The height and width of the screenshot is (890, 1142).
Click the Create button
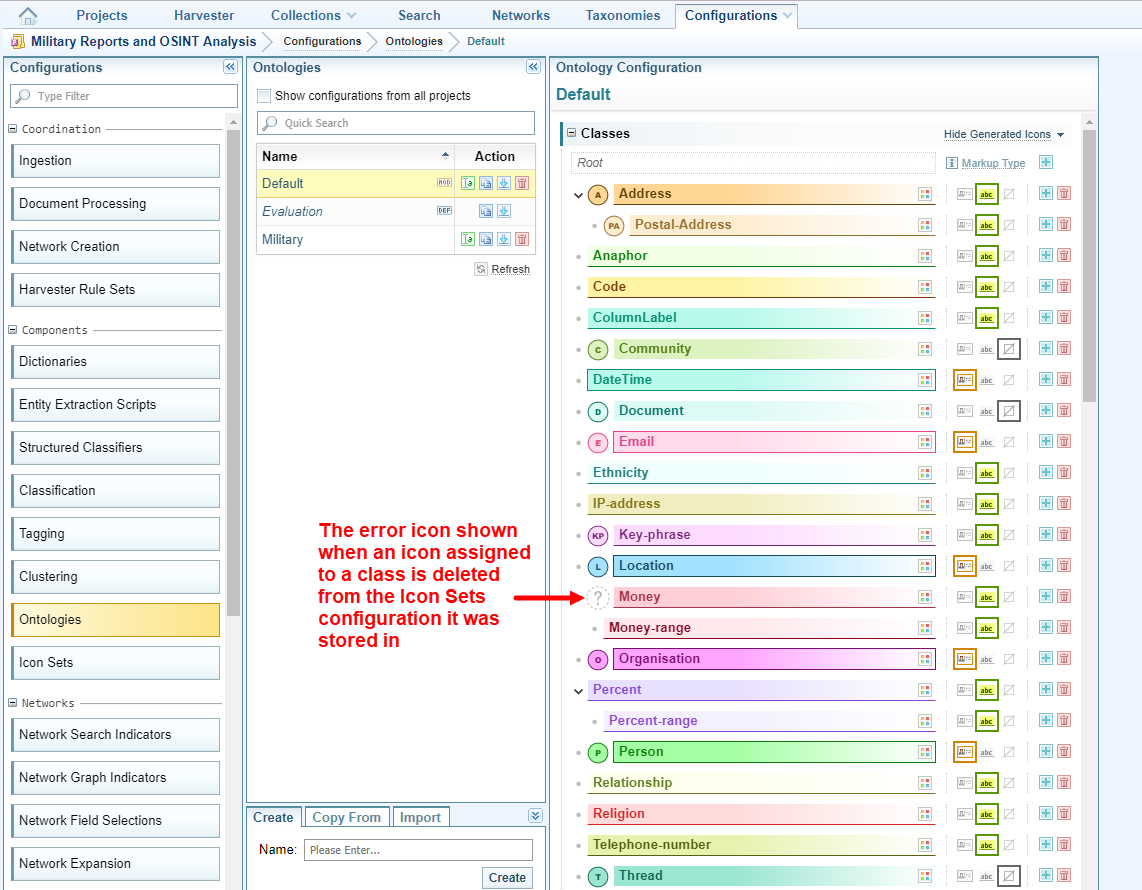(x=507, y=877)
